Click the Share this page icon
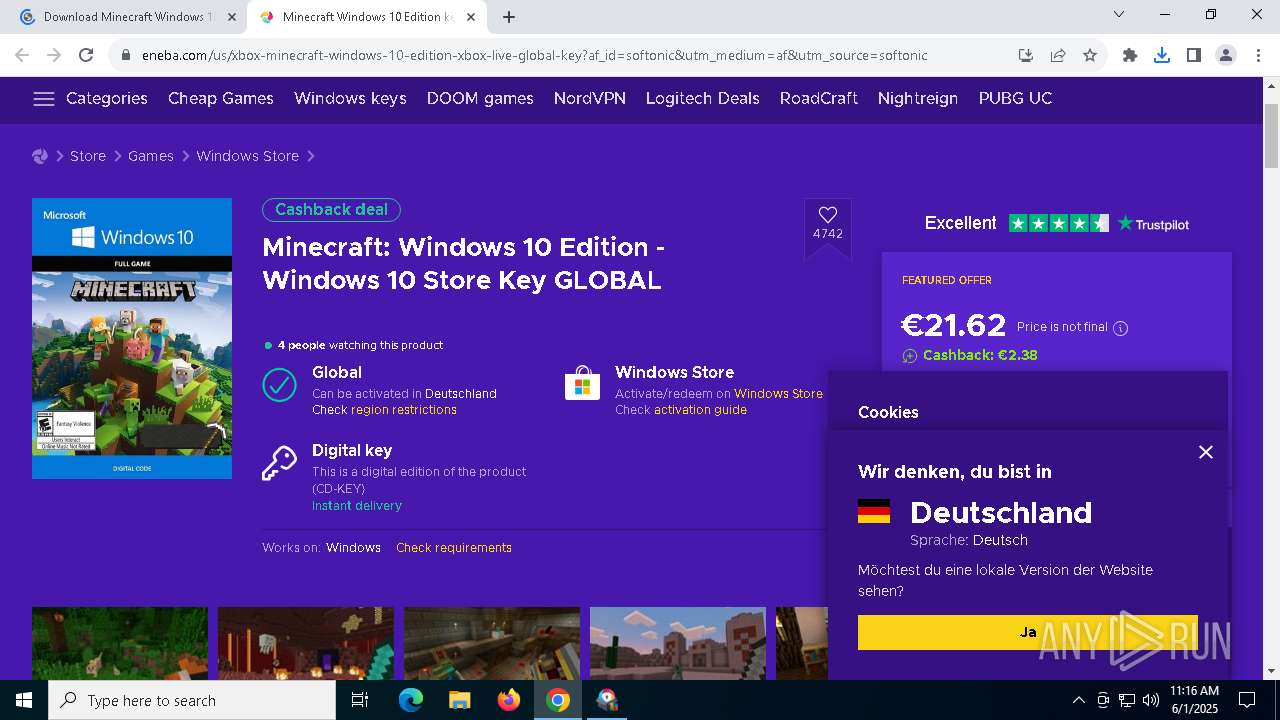This screenshot has width=1280, height=720. [1058, 55]
